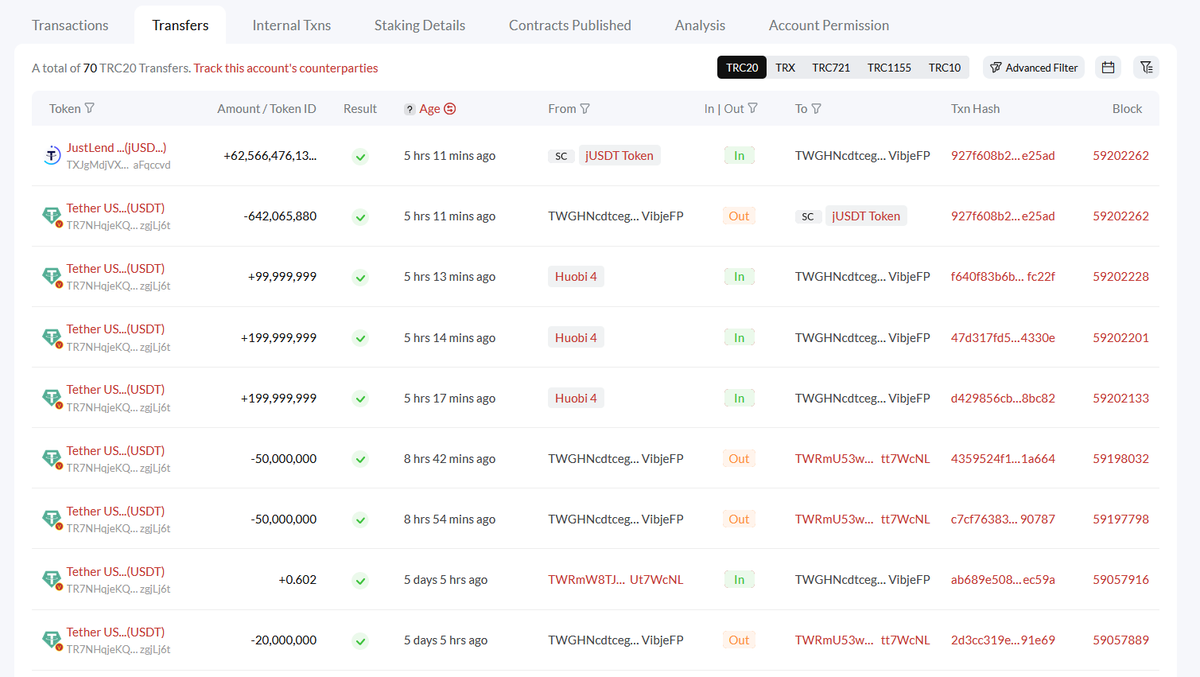
Task: Select the Transfers tab
Action: (180, 25)
